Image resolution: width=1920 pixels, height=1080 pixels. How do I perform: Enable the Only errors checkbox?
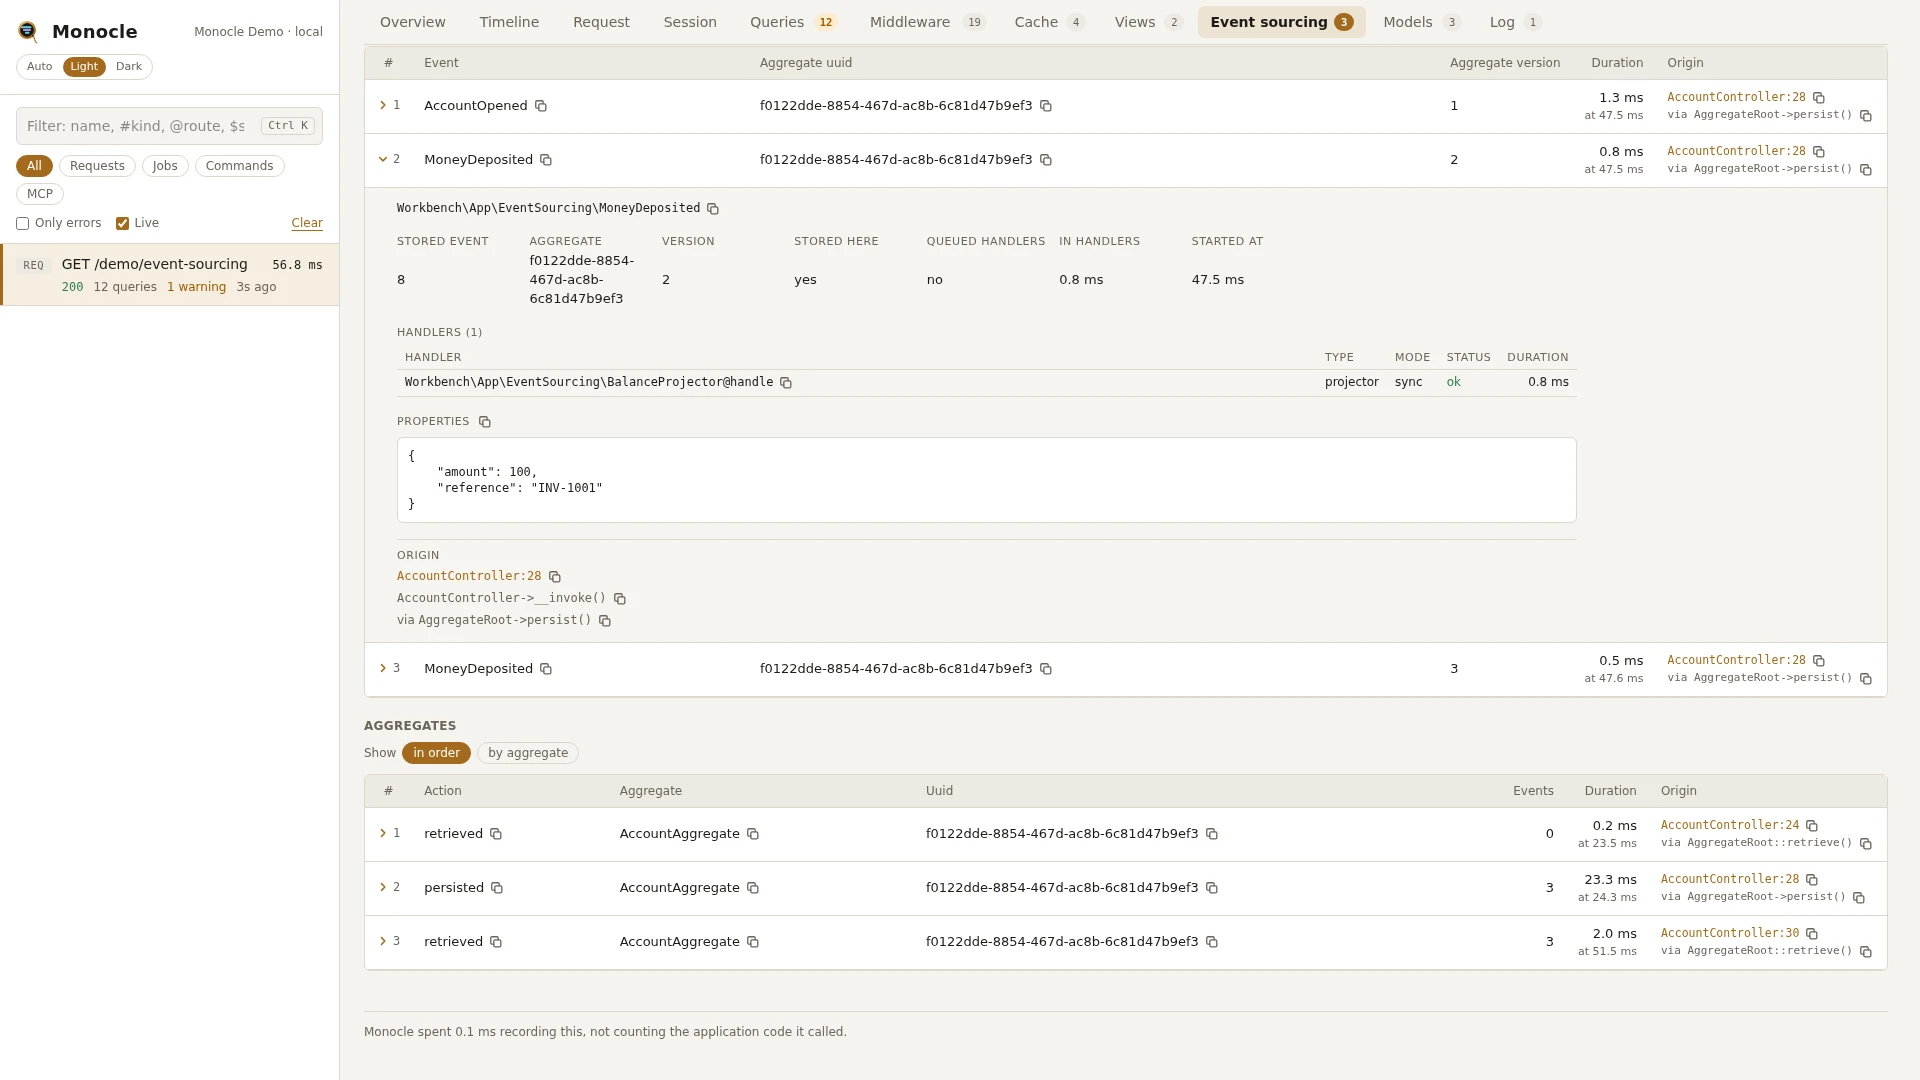tap(22, 224)
